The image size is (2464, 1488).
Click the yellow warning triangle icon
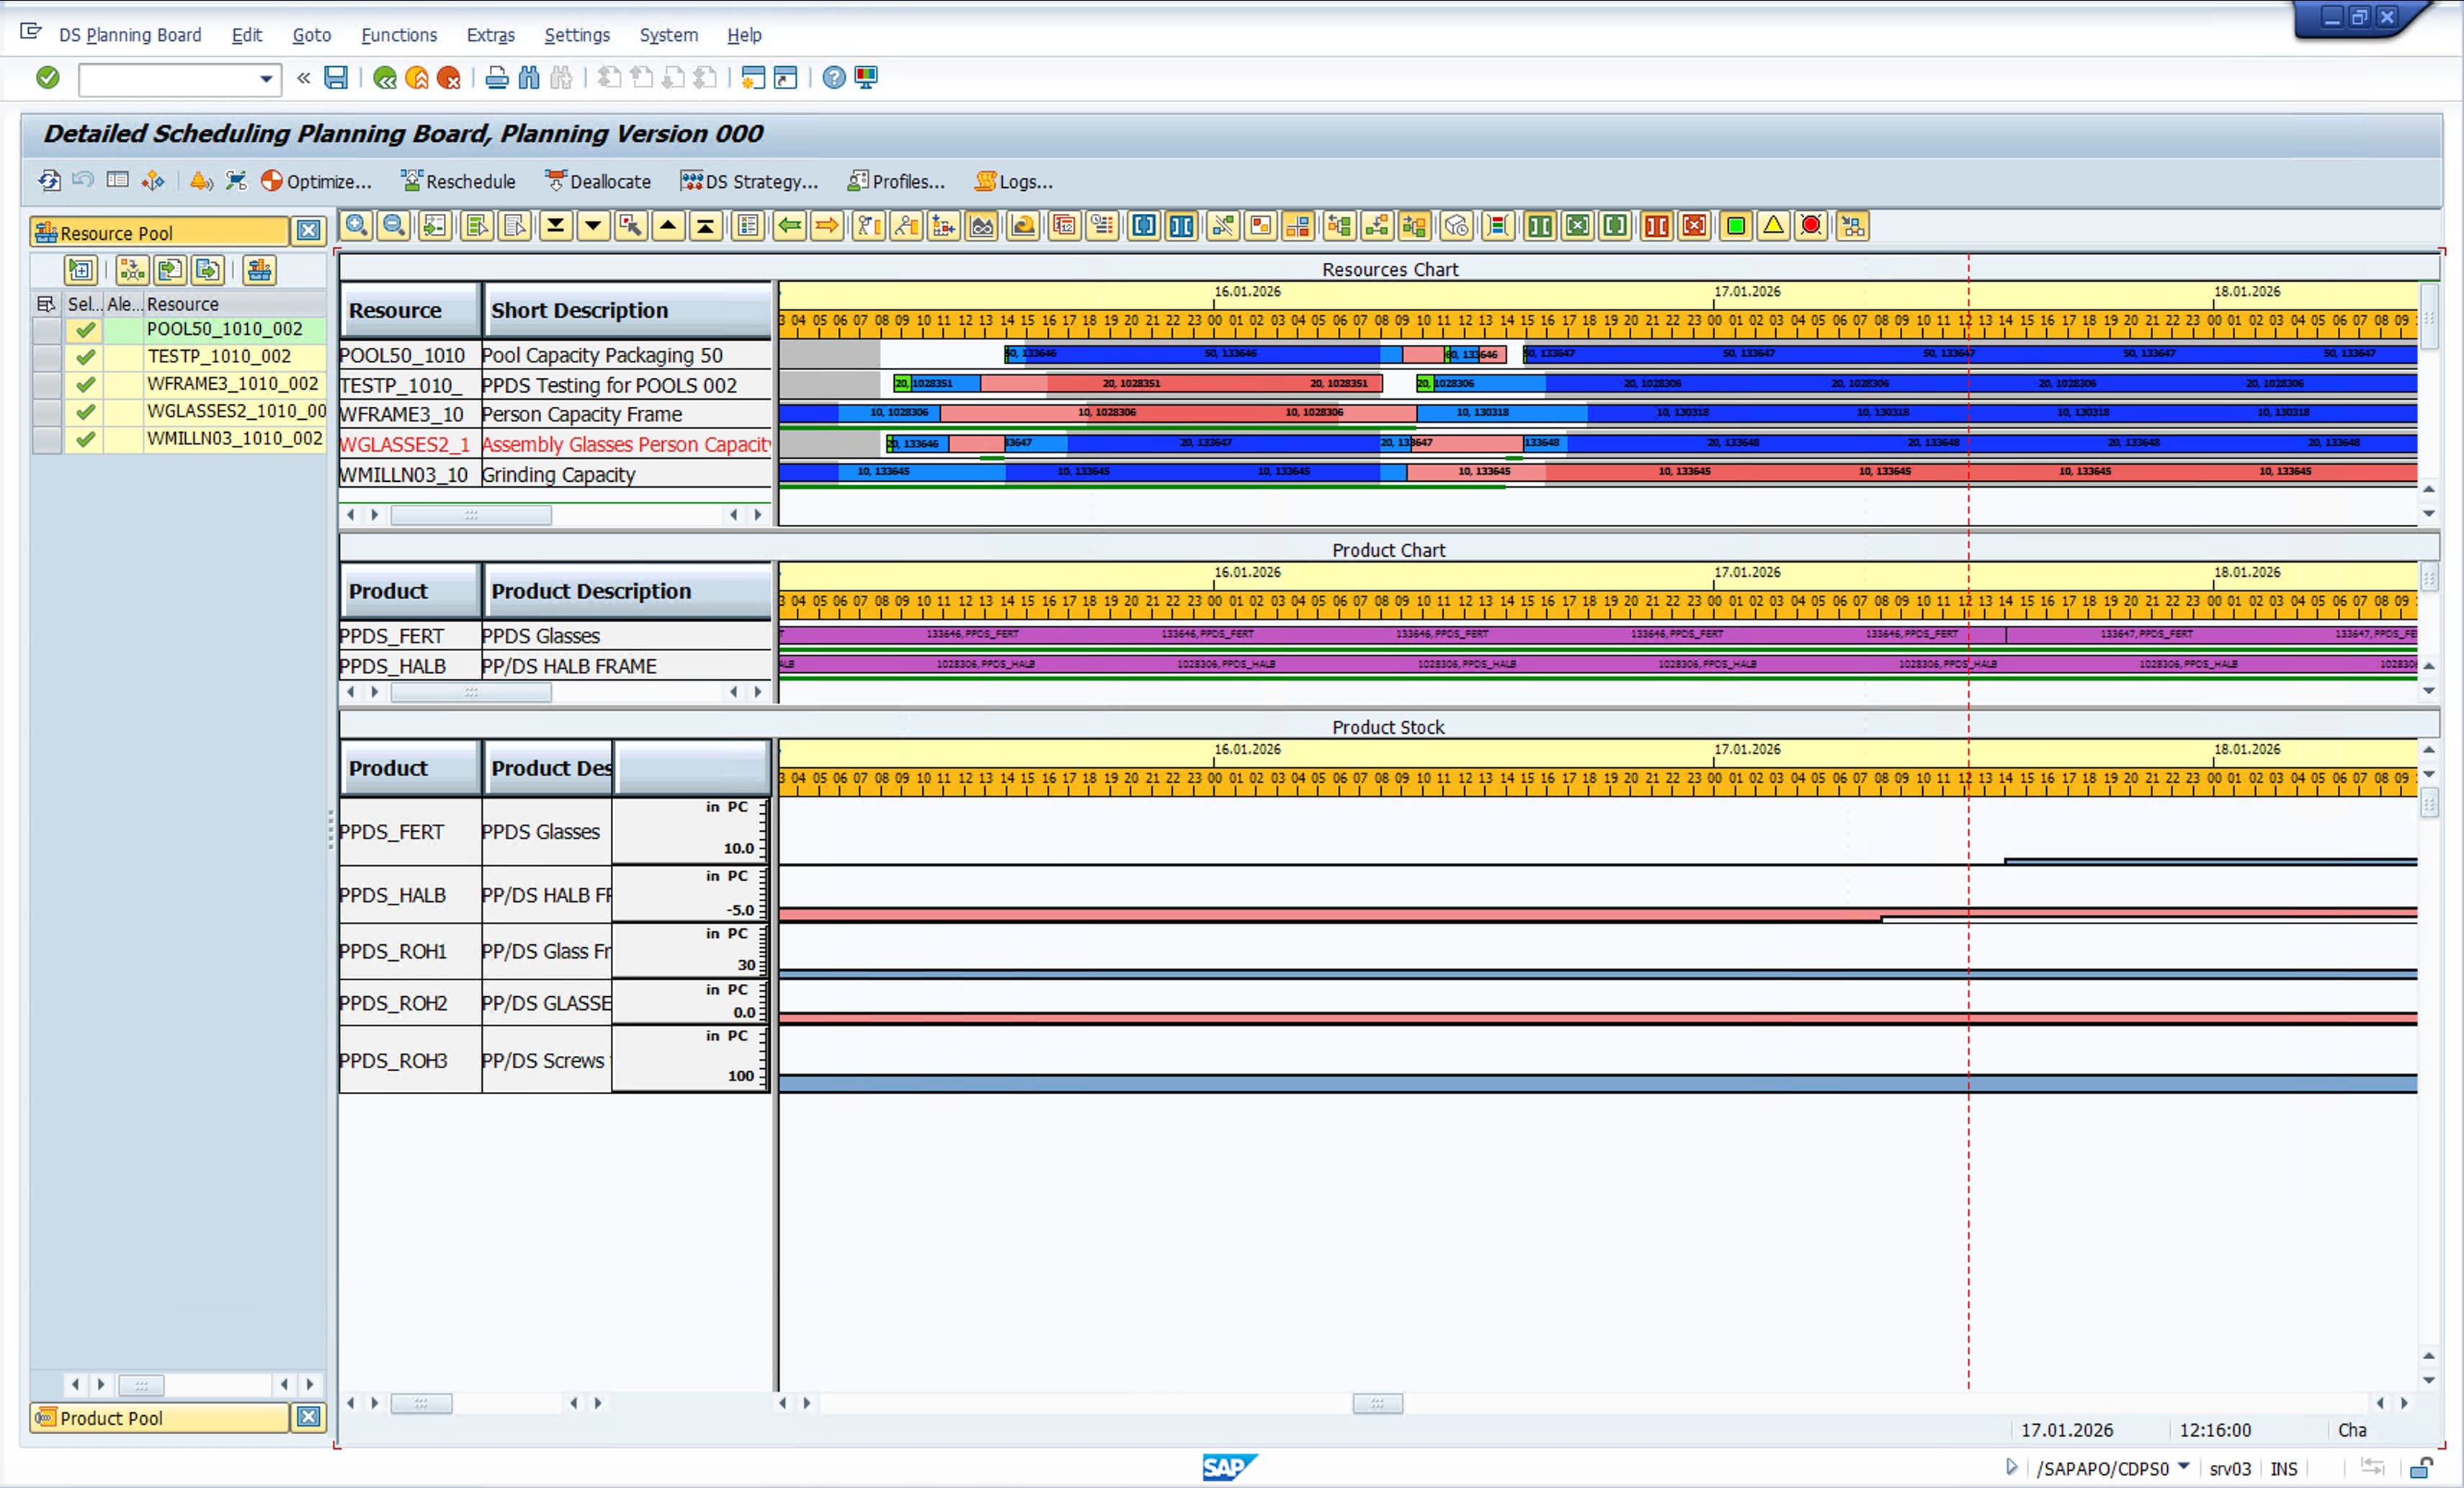point(1773,226)
